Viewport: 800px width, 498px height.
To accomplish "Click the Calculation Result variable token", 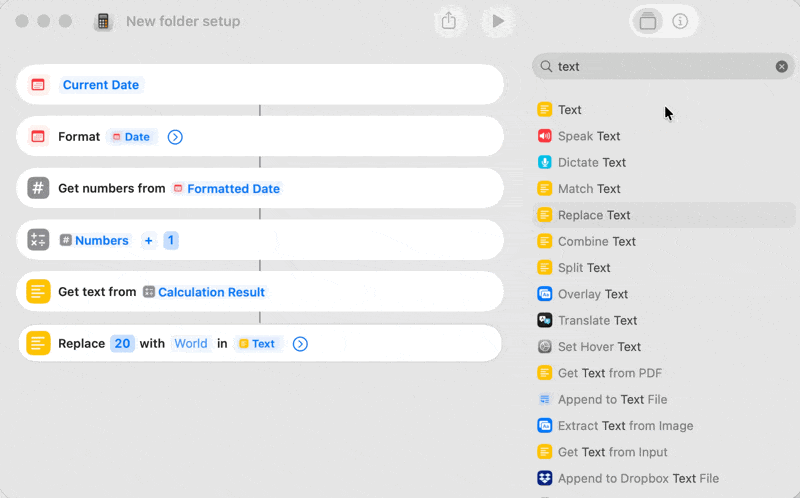I will (x=205, y=292).
